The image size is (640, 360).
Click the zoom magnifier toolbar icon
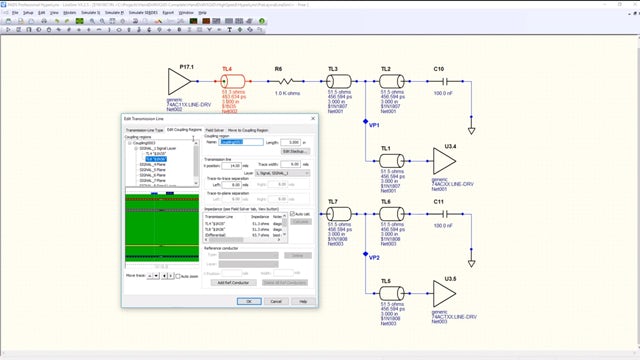pos(93,21)
